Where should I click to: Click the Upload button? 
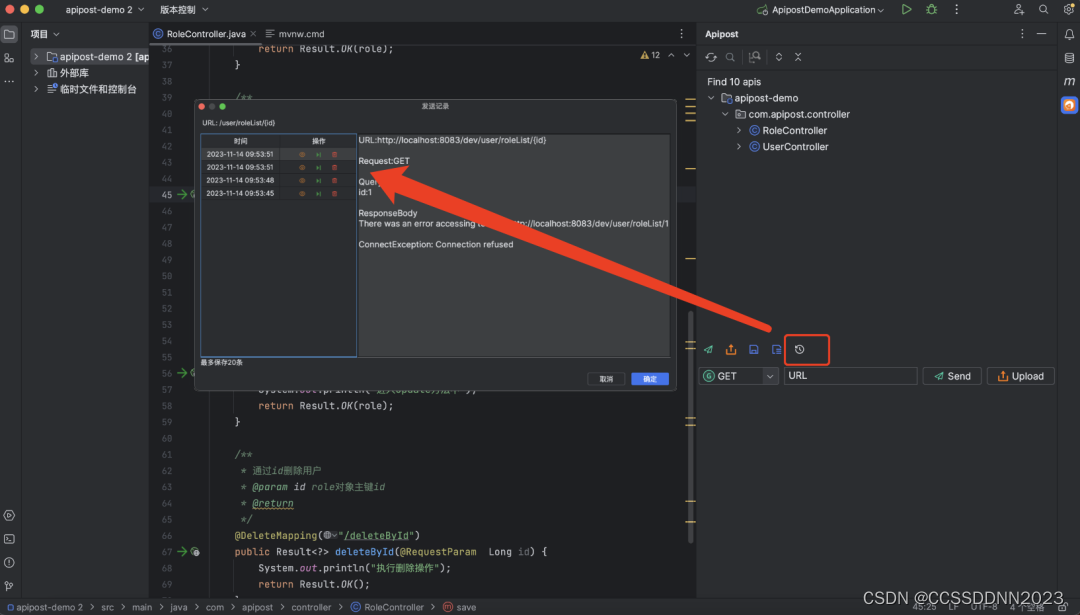click(x=1020, y=376)
